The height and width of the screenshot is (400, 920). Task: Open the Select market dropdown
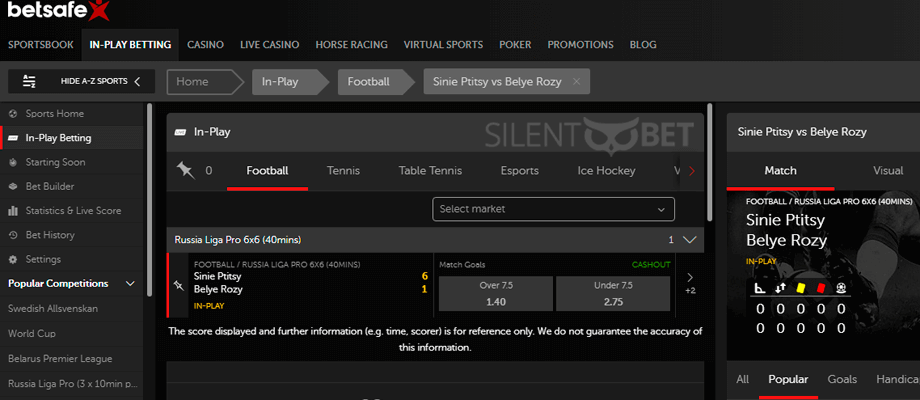point(553,209)
